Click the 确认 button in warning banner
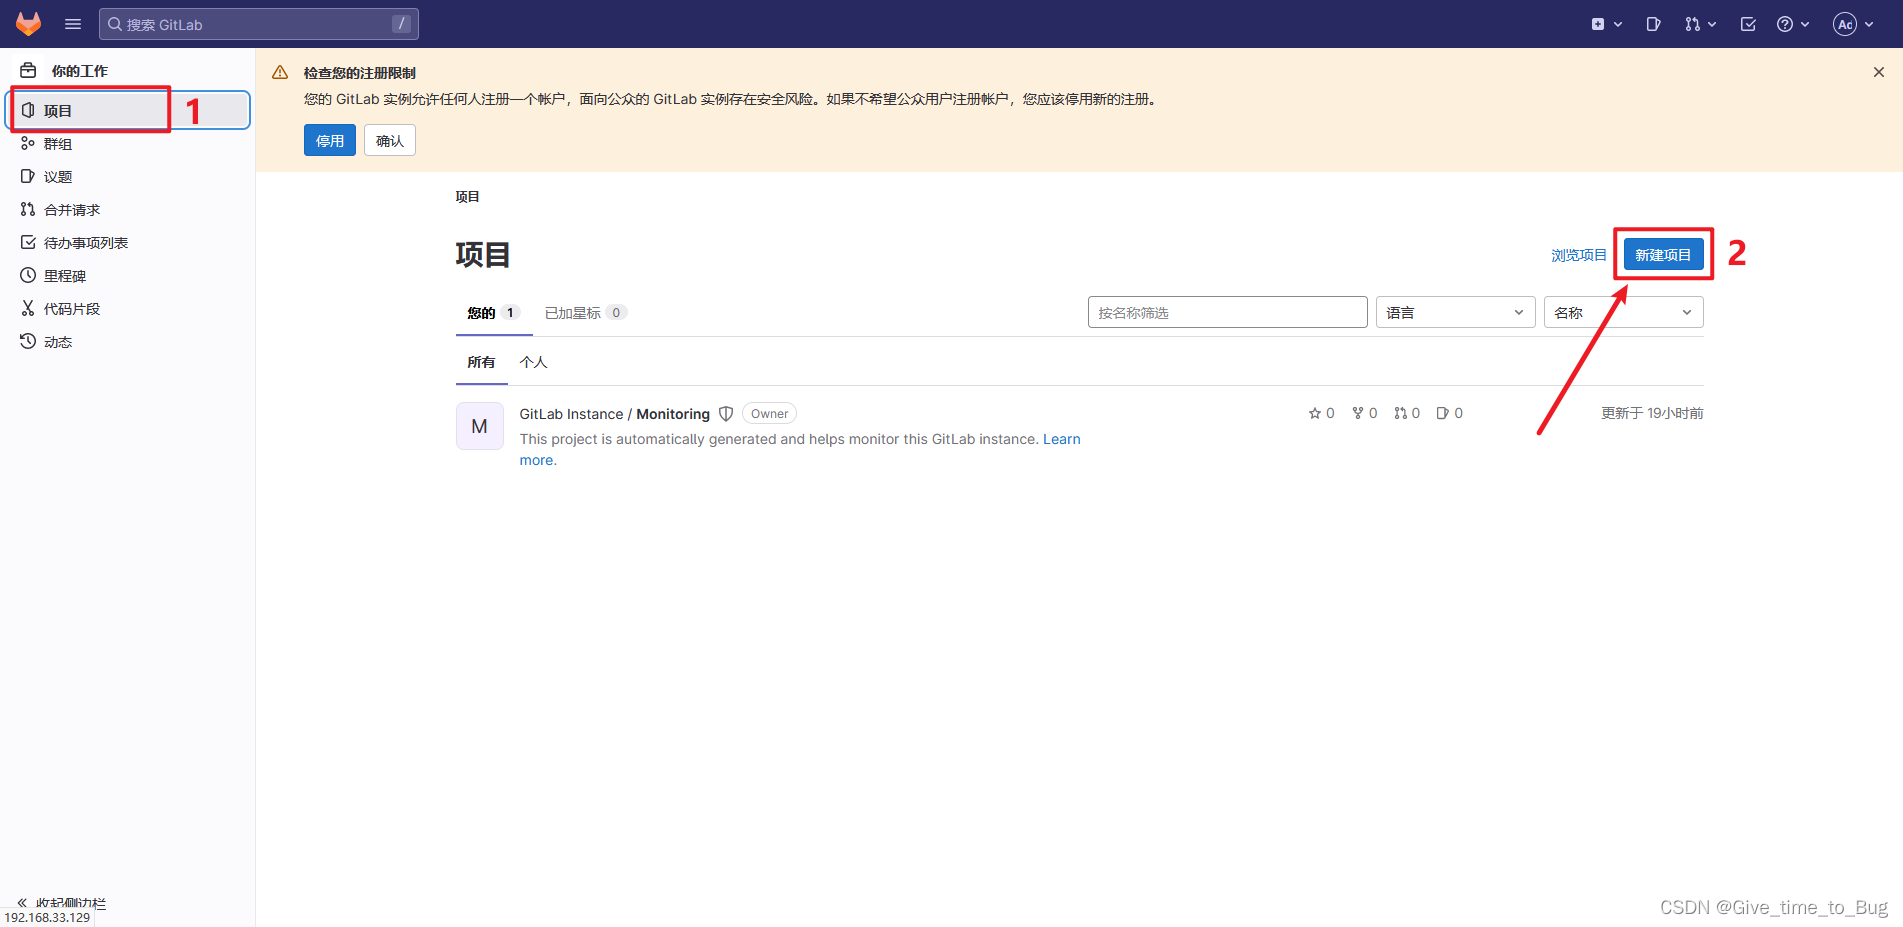1903x927 pixels. pyautogui.click(x=390, y=140)
